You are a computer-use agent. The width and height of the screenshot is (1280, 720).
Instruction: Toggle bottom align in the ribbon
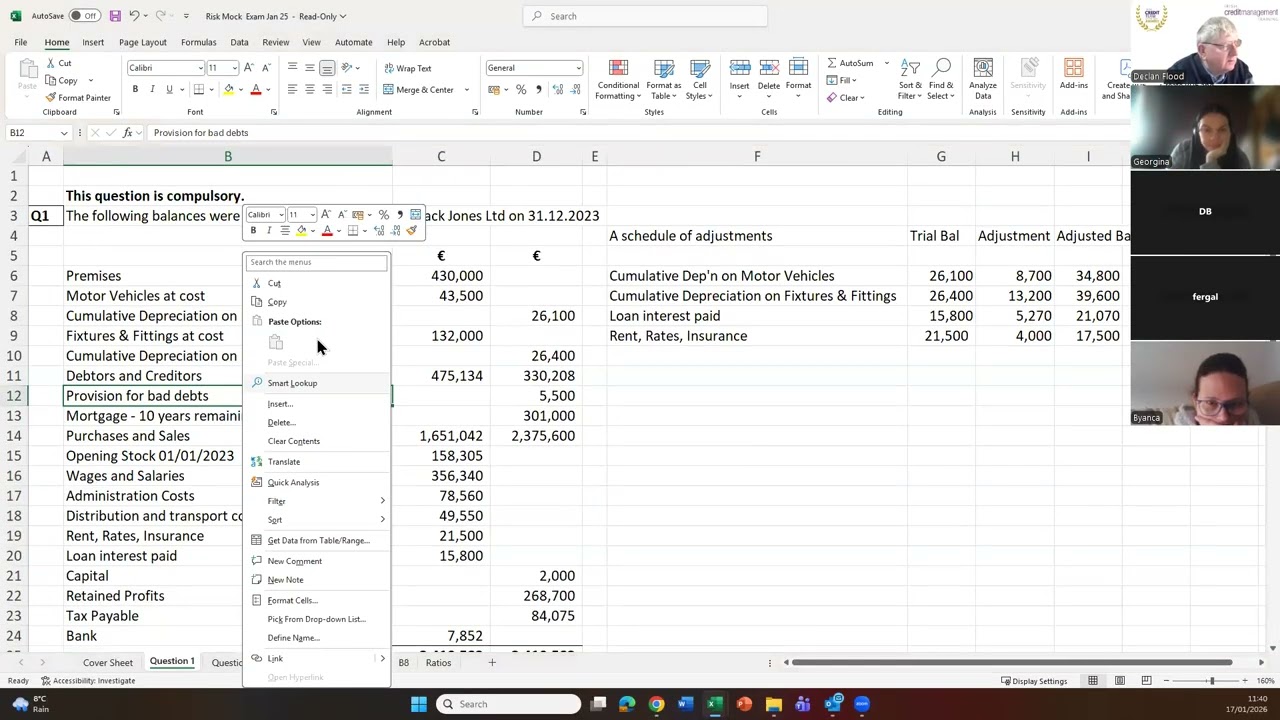(327, 68)
